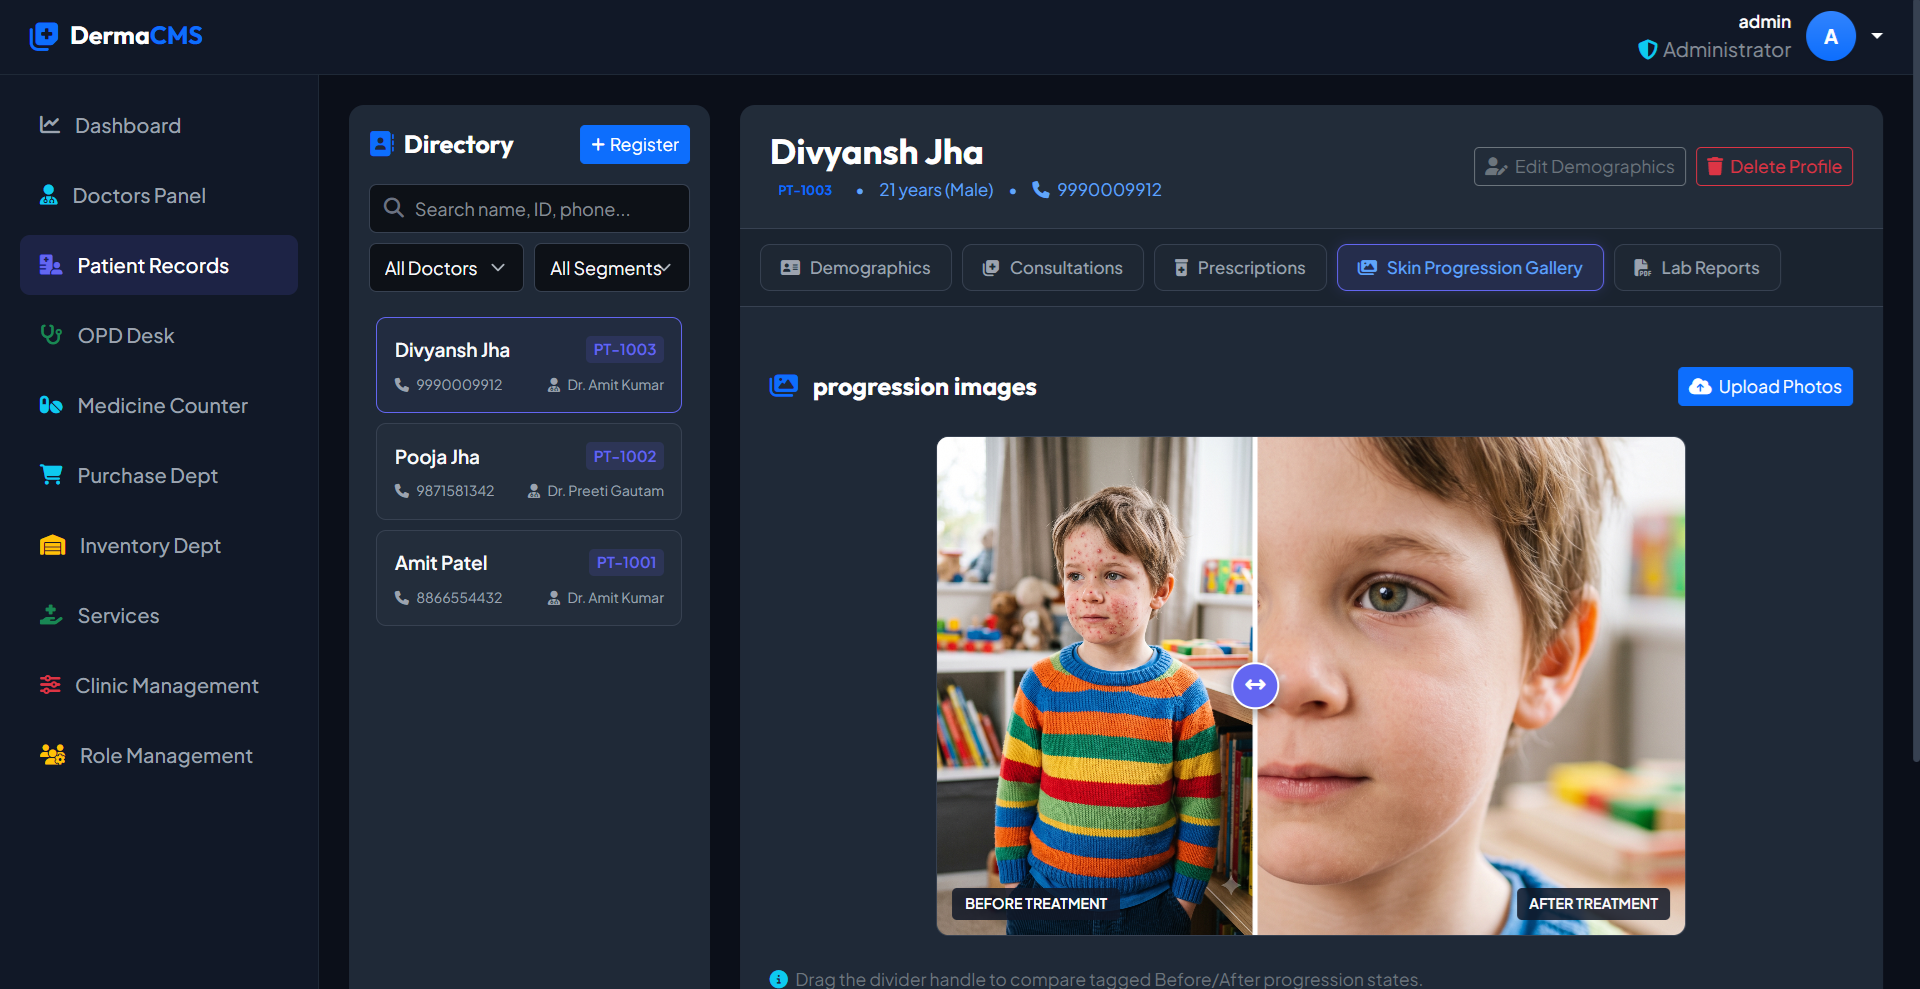
Task: Navigate to Inventory Dept
Action: pyautogui.click(x=159, y=545)
